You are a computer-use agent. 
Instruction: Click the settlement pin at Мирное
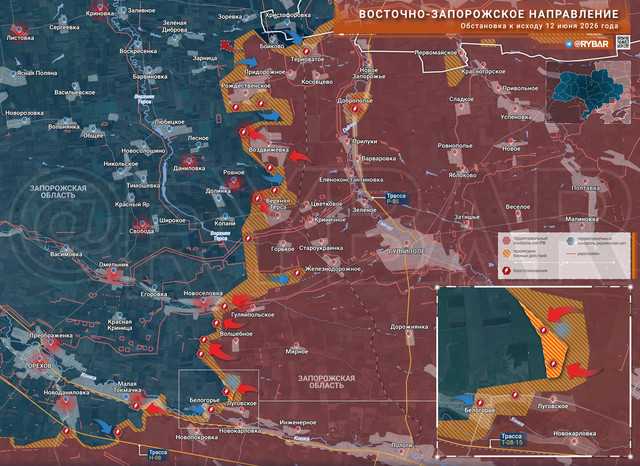(x=297, y=344)
